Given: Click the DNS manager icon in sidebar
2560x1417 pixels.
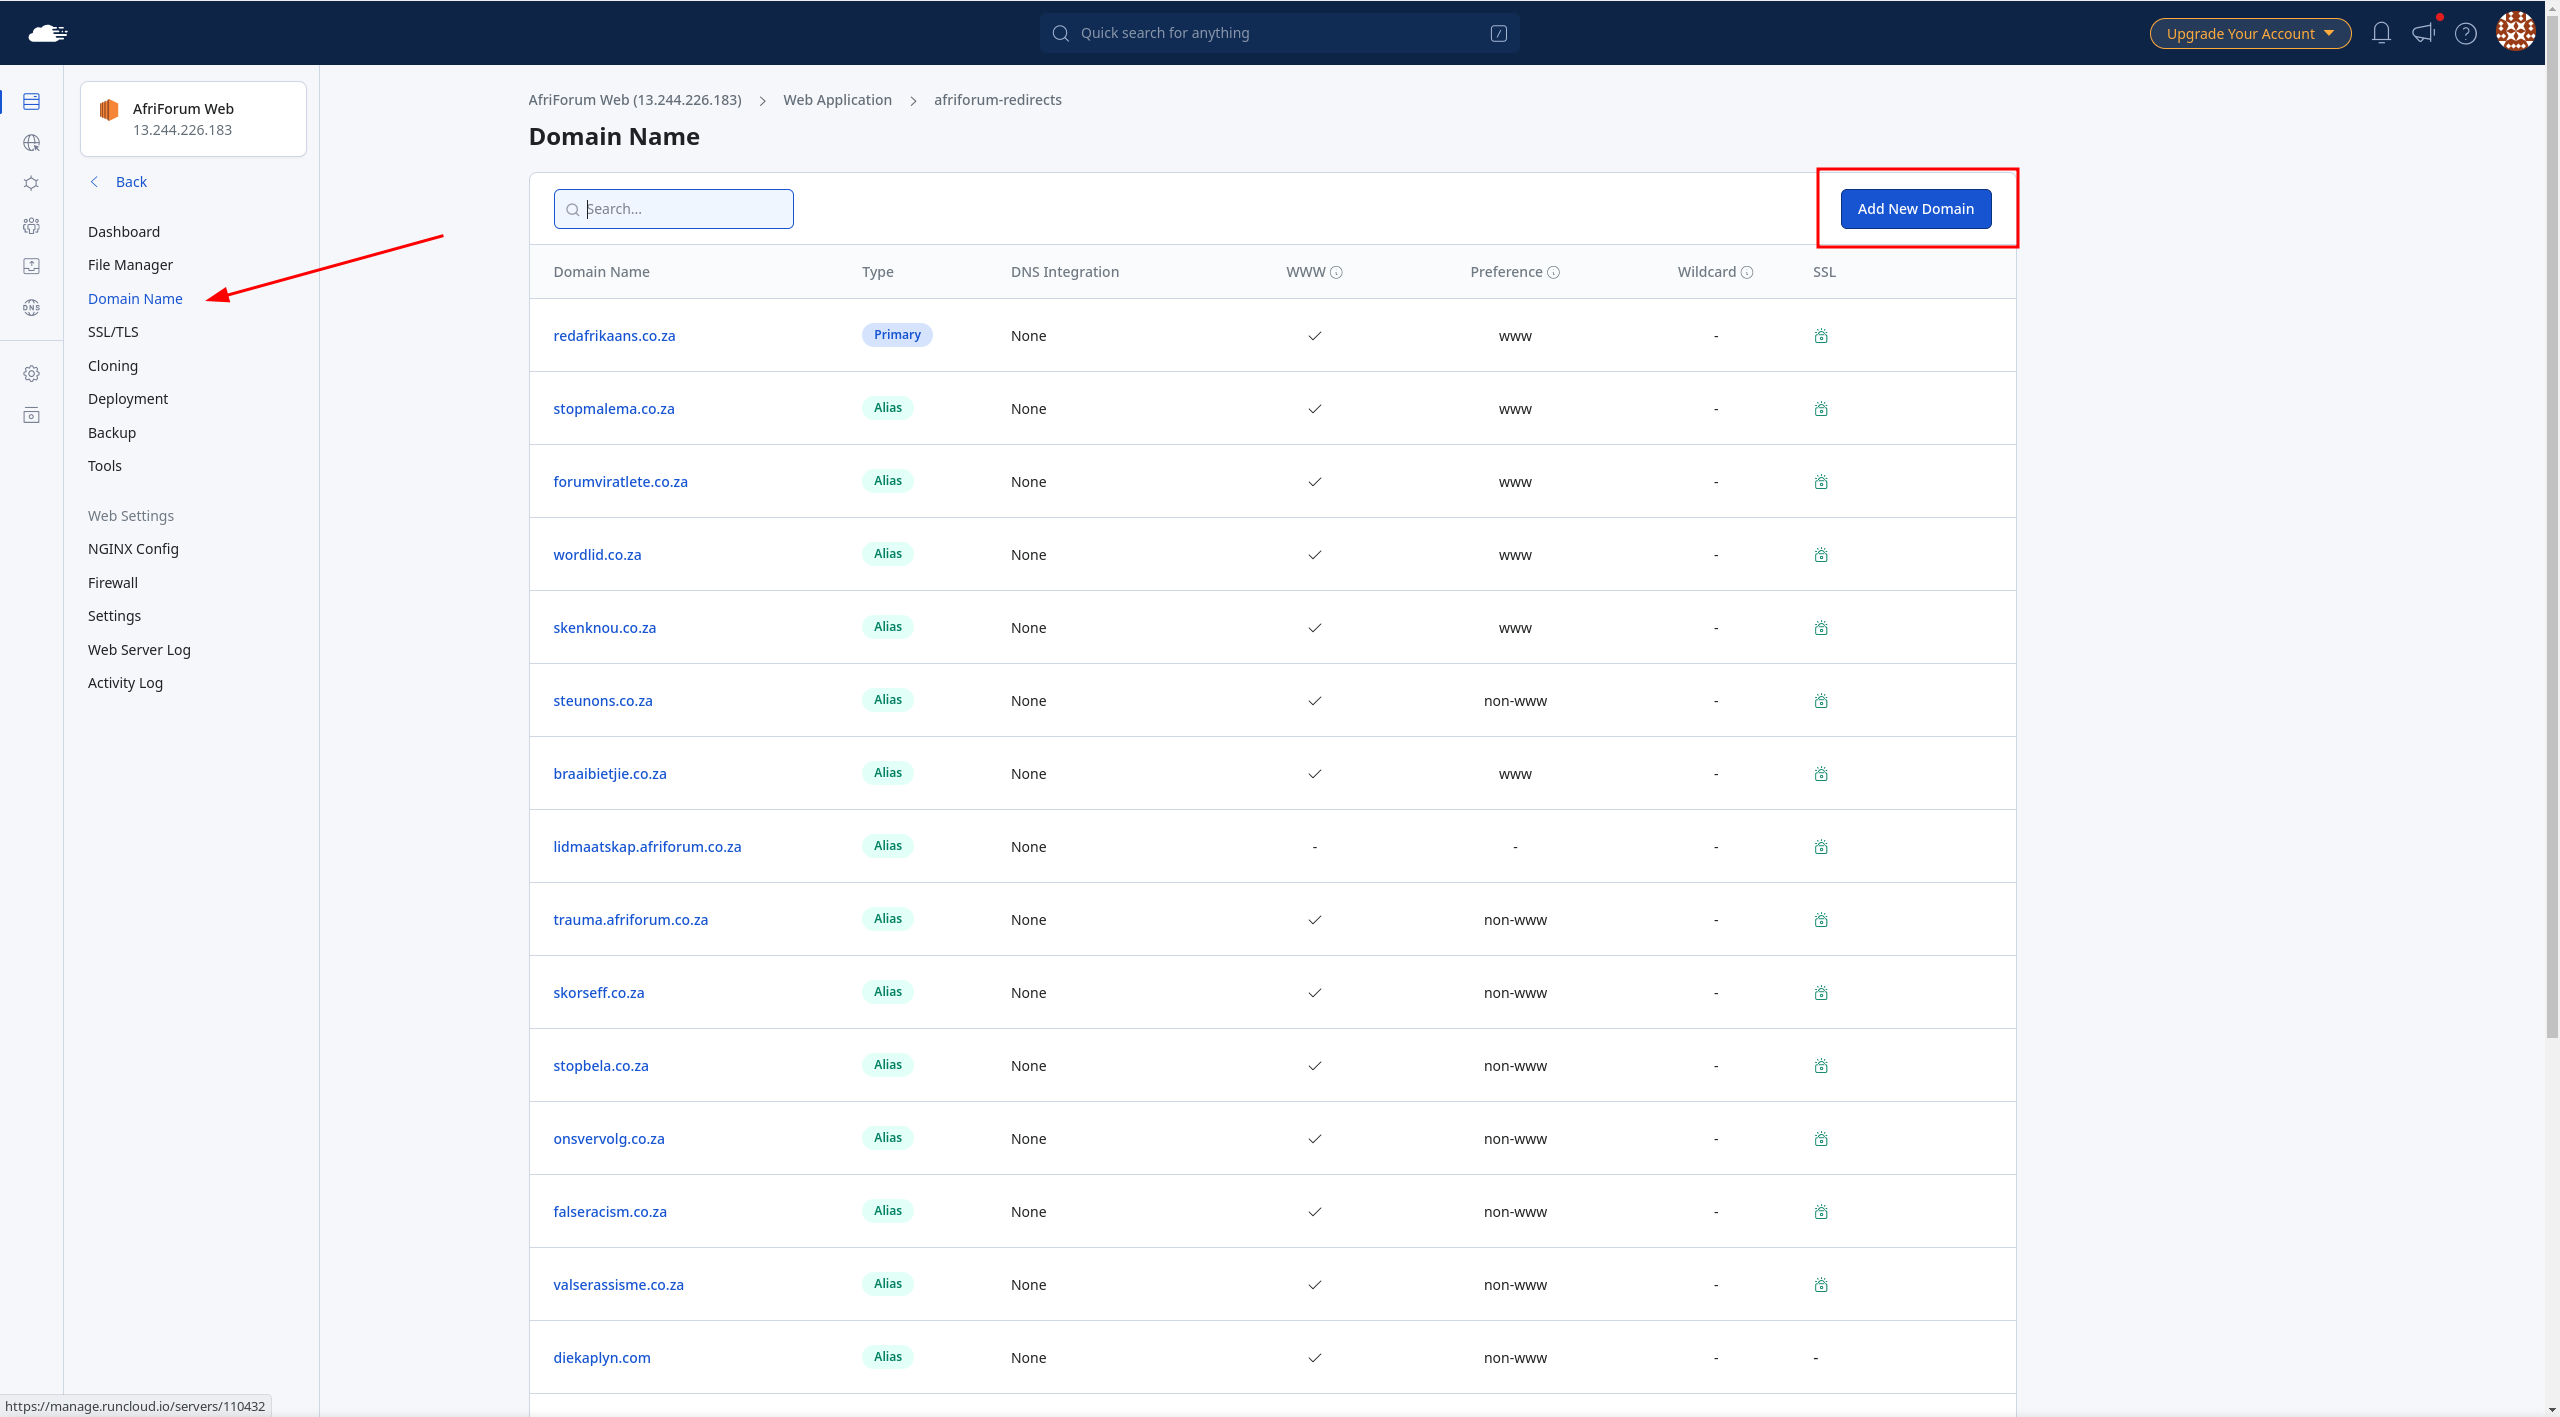Looking at the screenshot, I should [32, 308].
